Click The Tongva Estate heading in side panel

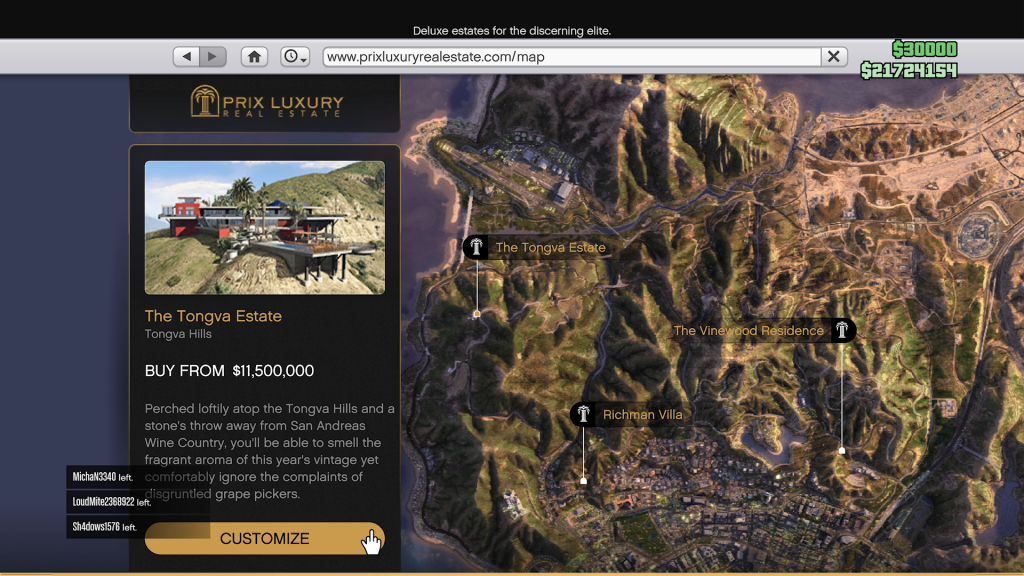click(x=213, y=316)
